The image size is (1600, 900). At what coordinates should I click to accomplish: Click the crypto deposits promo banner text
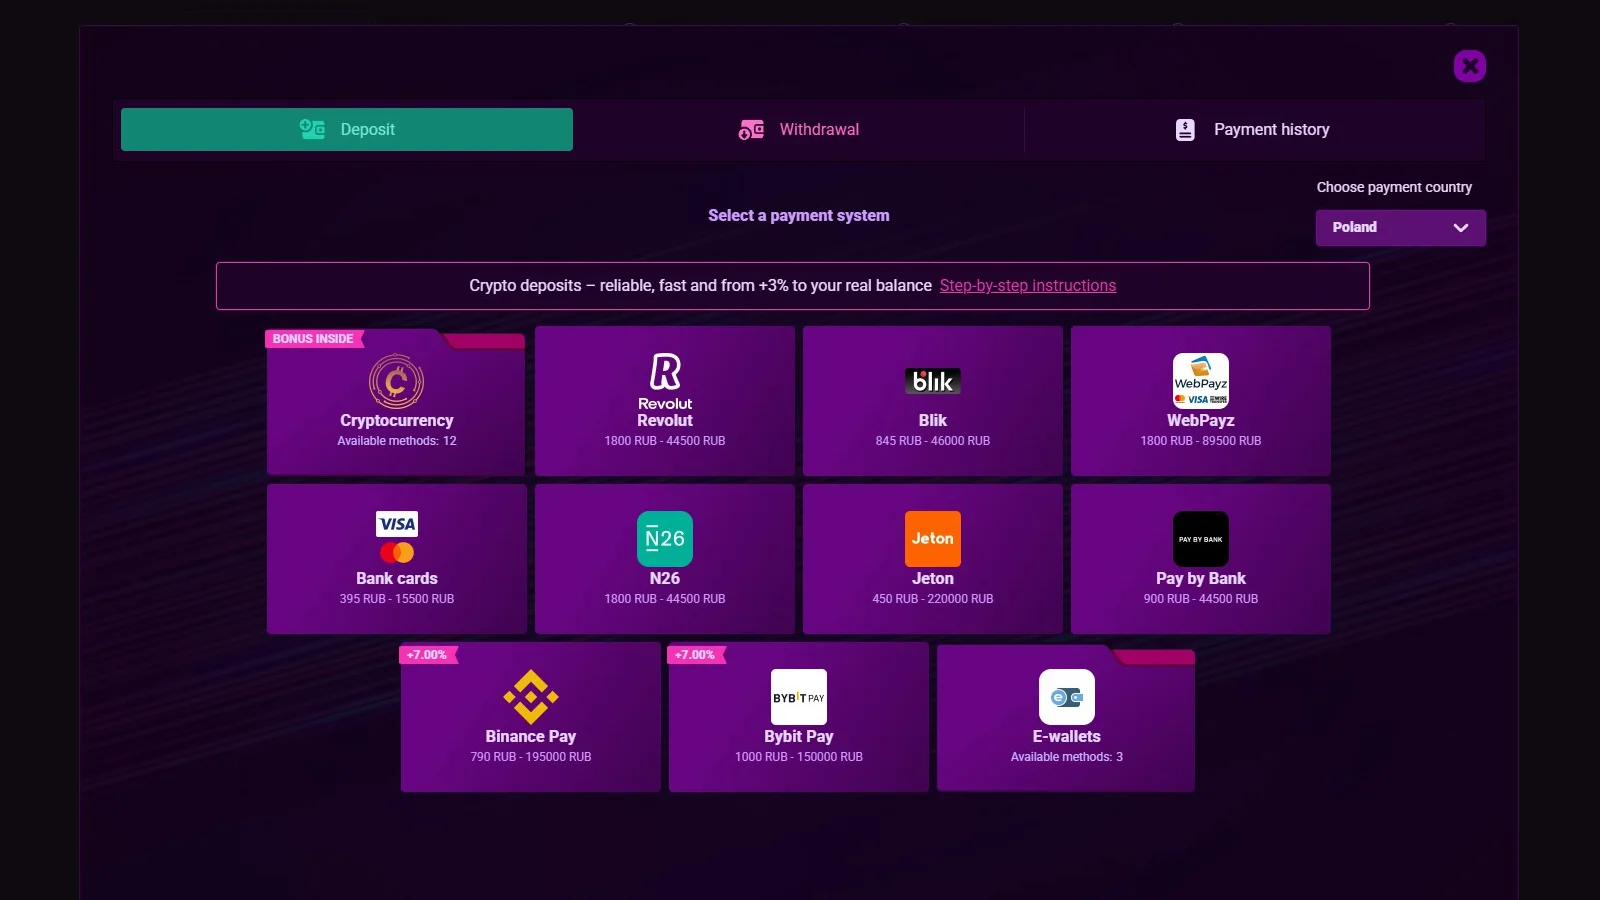point(700,286)
